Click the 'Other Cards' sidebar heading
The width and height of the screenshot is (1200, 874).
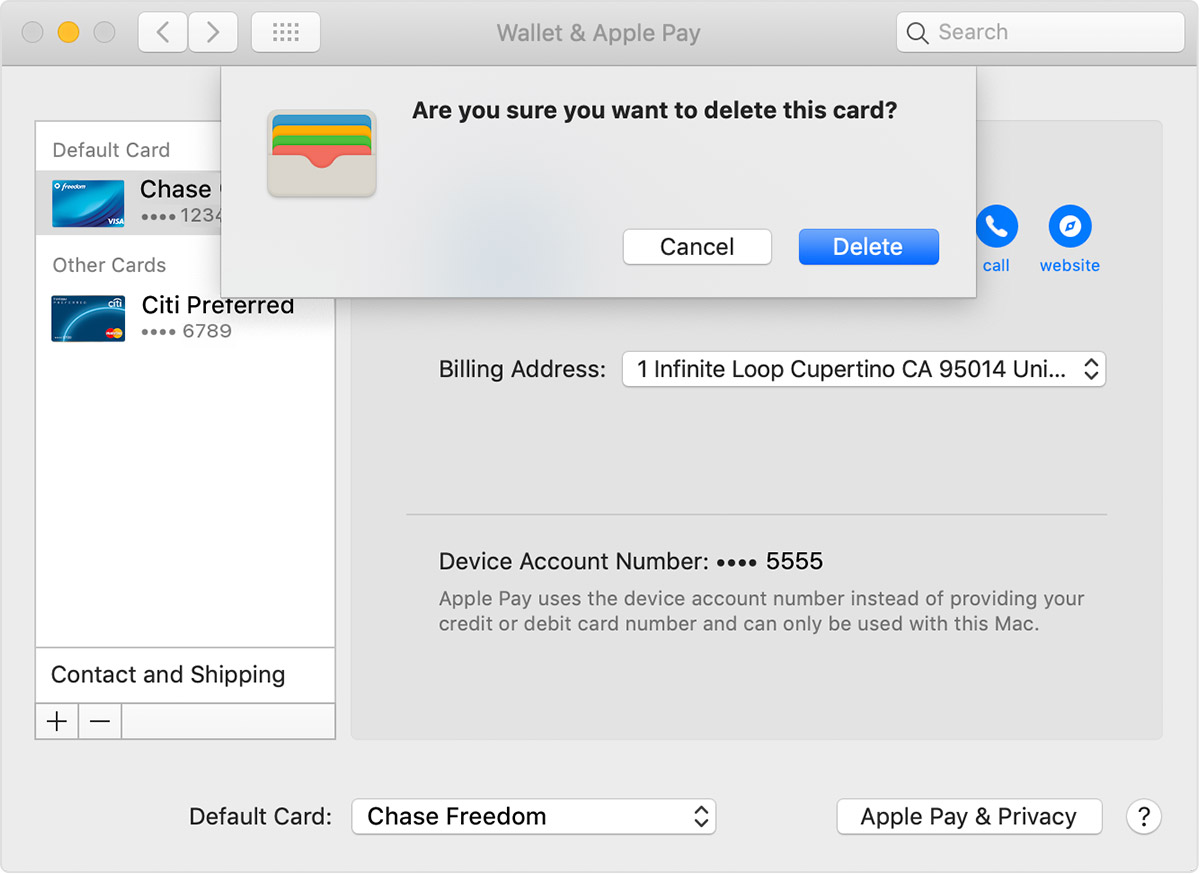click(x=109, y=265)
